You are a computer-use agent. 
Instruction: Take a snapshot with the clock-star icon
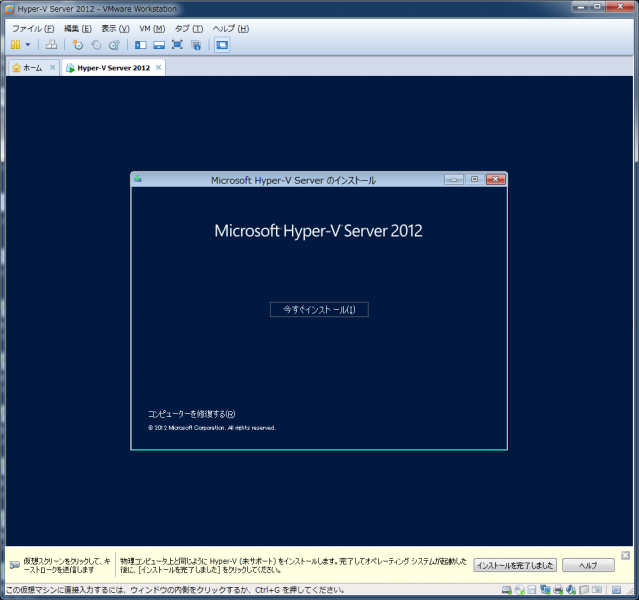pyautogui.click(x=77, y=45)
